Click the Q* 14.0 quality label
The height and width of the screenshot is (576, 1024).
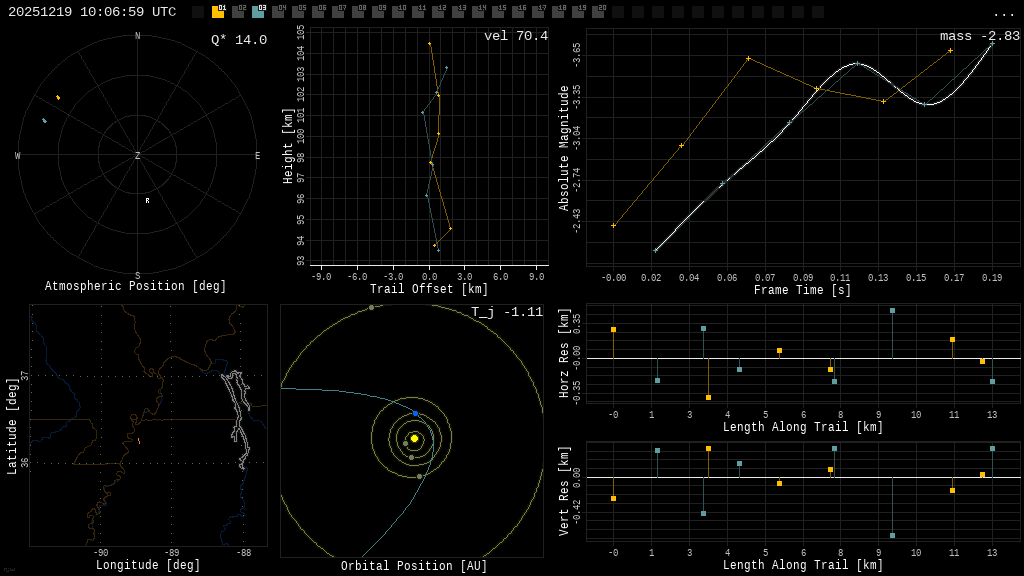click(x=239, y=40)
